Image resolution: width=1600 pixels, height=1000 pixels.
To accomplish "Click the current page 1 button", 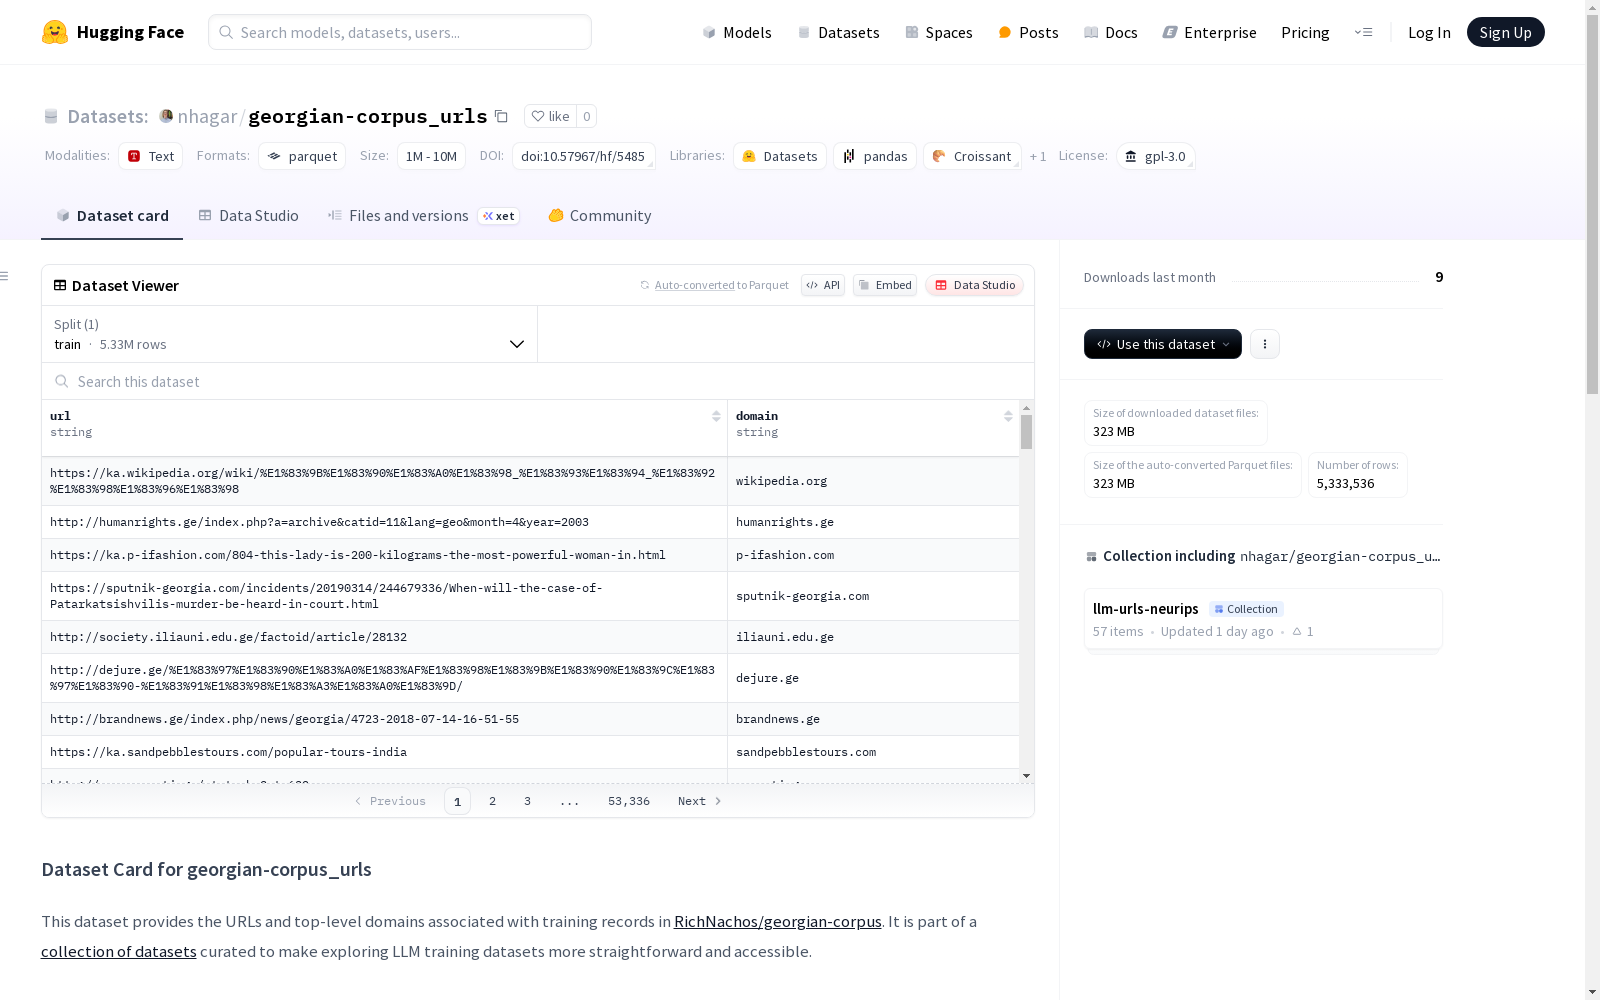I will pos(457,801).
